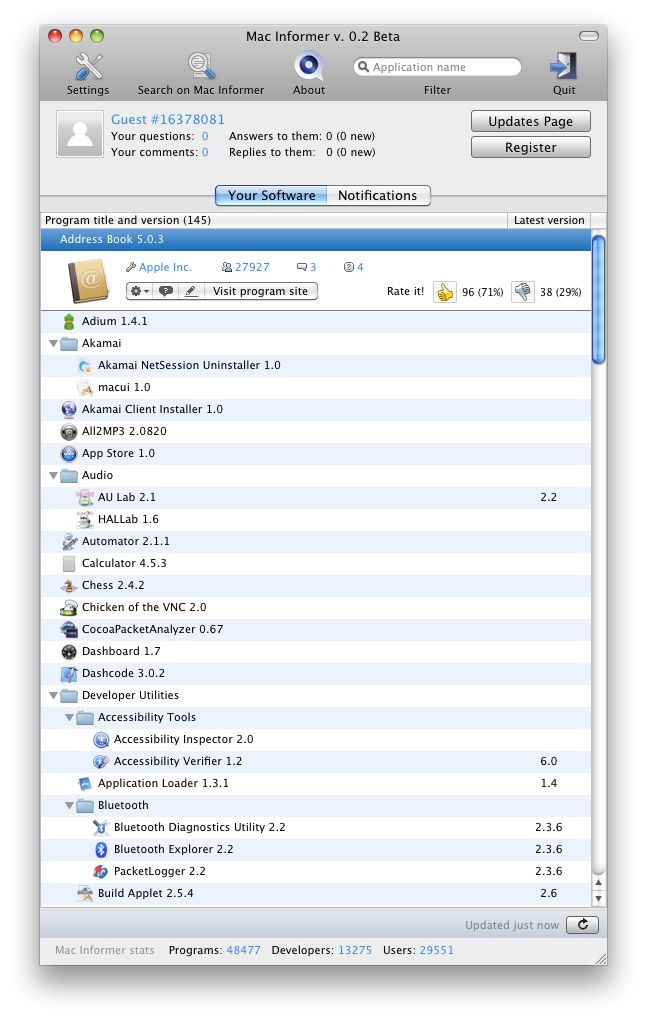Click the Bluetooth Explorer icon
This screenshot has width=647, height=1020.
pyautogui.click(x=101, y=850)
